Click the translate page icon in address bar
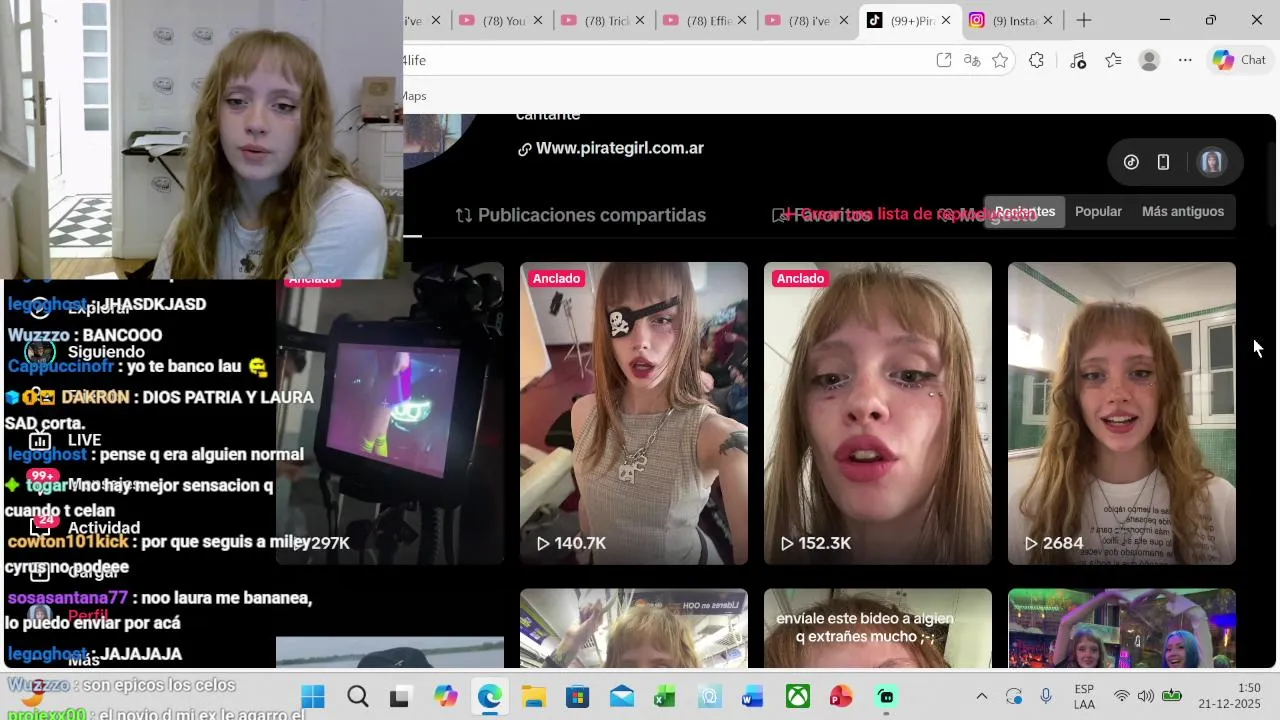This screenshot has height=720, width=1280. pyautogui.click(x=971, y=60)
